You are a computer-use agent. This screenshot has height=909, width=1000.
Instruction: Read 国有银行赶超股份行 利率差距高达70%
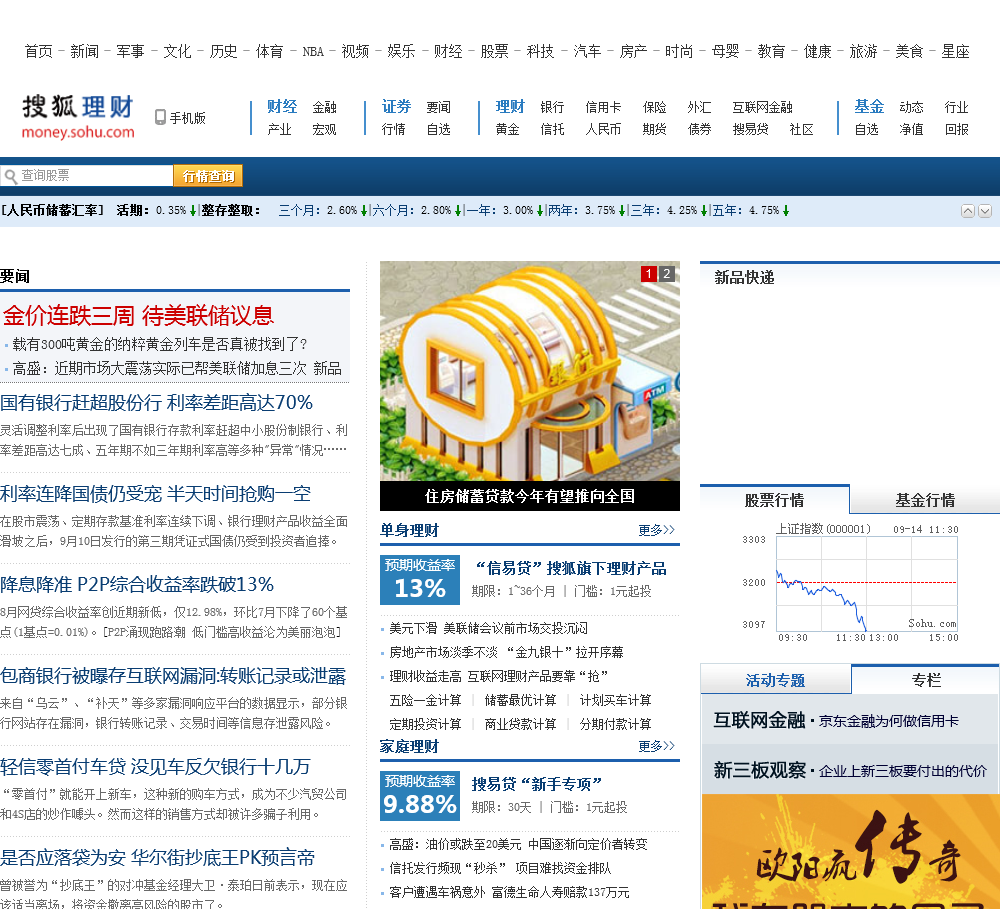click(156, 403)
